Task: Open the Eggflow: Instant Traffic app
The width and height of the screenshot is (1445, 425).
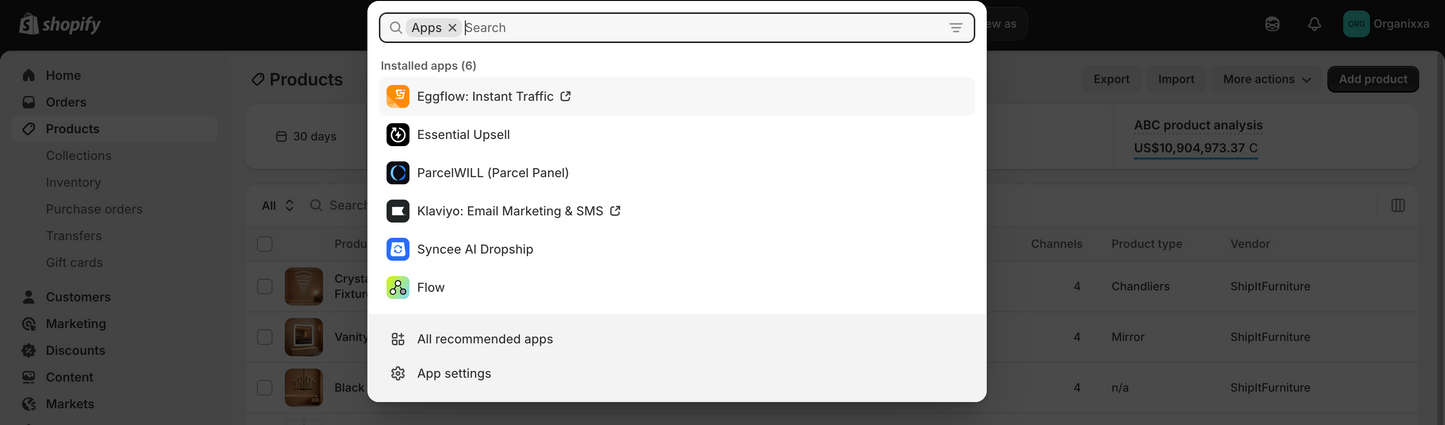Action: [676, 96]
